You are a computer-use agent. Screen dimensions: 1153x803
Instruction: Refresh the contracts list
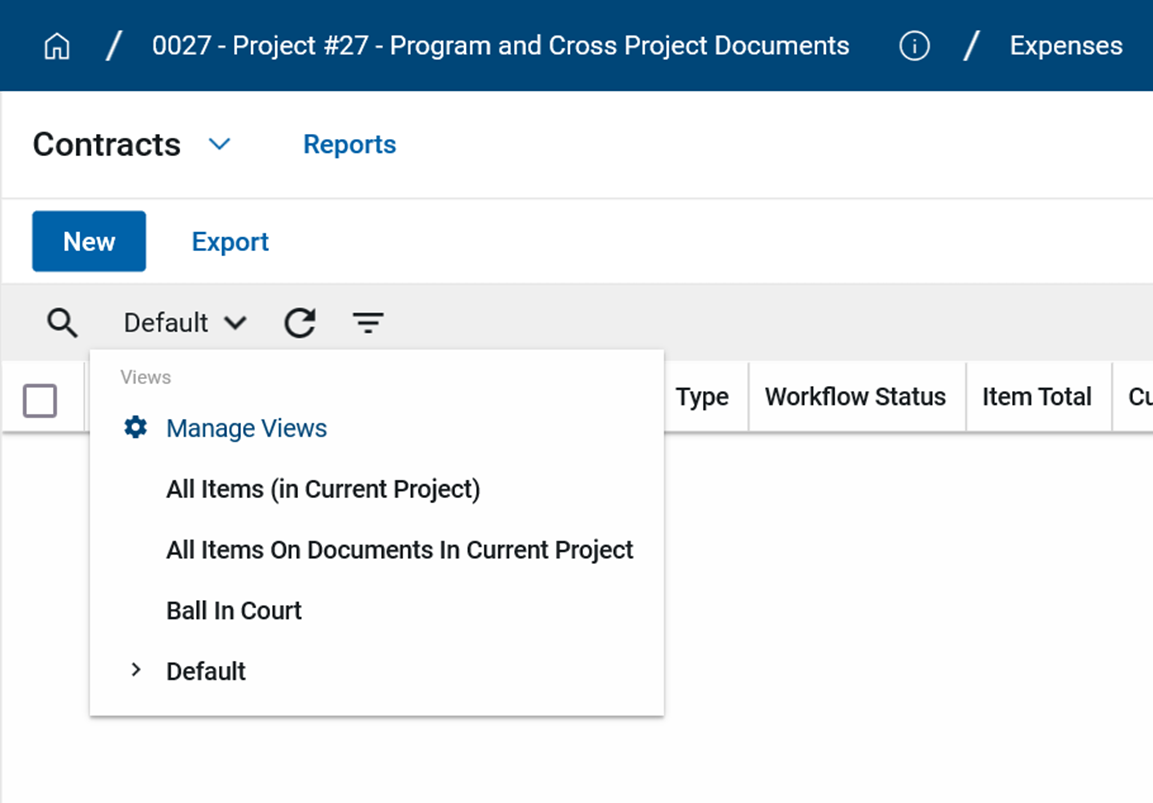pyautogui.click(x=299, y=323)
